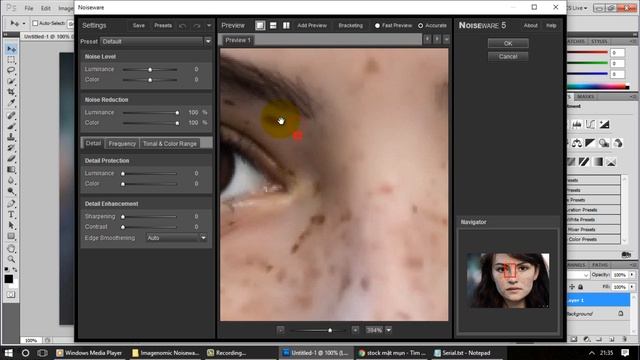Open zoom percentage dropdown below preview
The width and height of the screenshot is (640, 360).
389,330
